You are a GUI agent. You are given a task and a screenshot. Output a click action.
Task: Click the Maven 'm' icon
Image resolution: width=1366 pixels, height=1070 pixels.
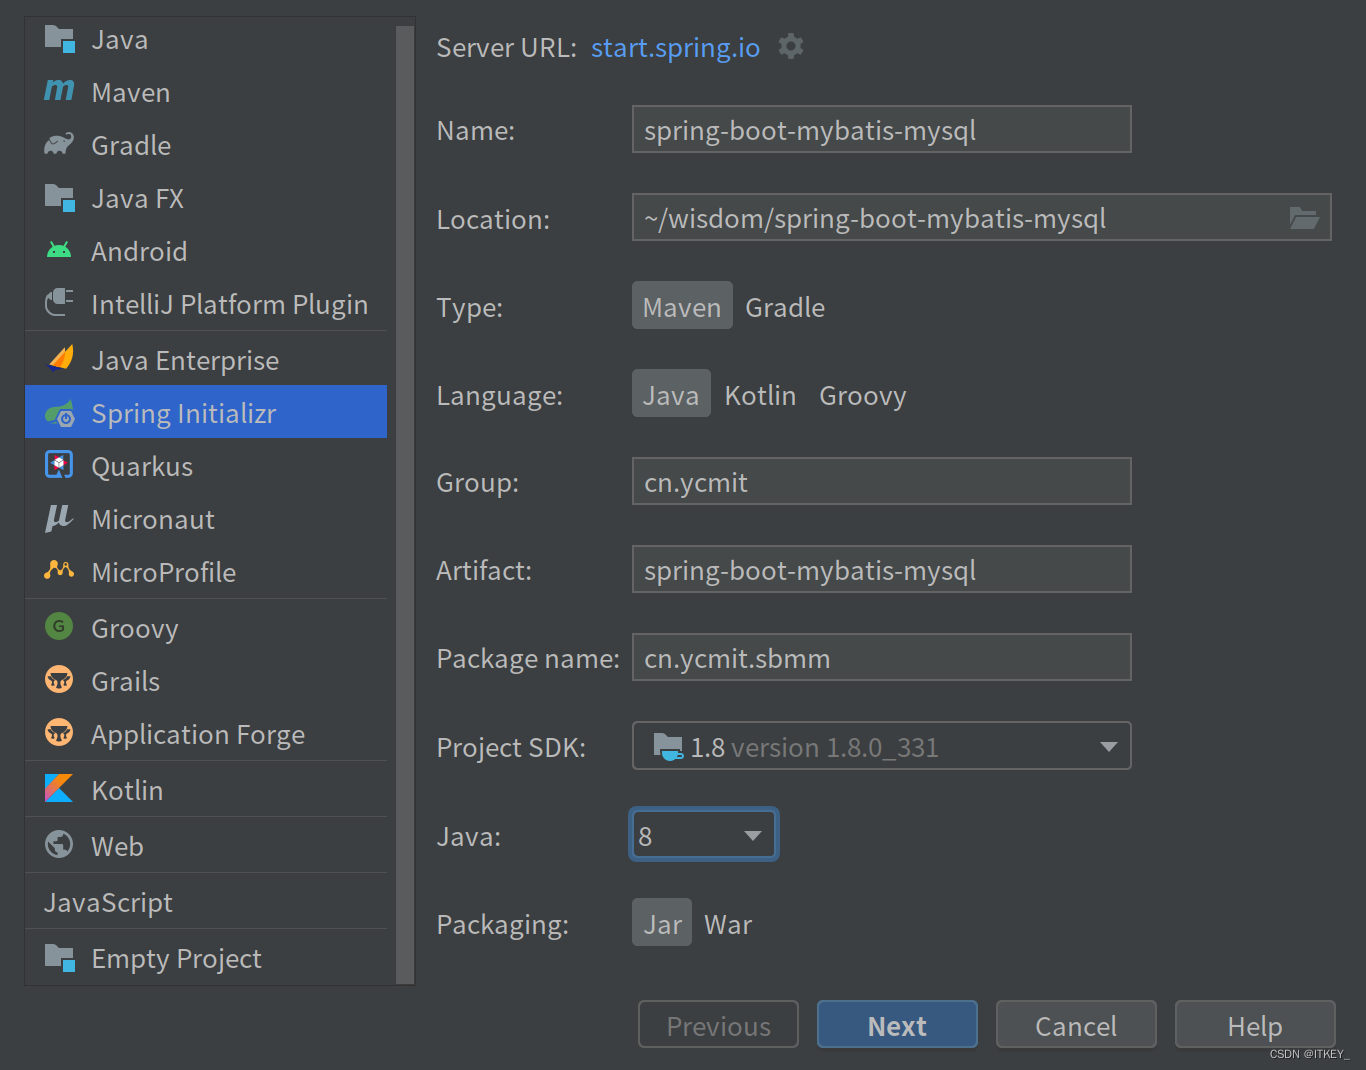pos(60,91)
